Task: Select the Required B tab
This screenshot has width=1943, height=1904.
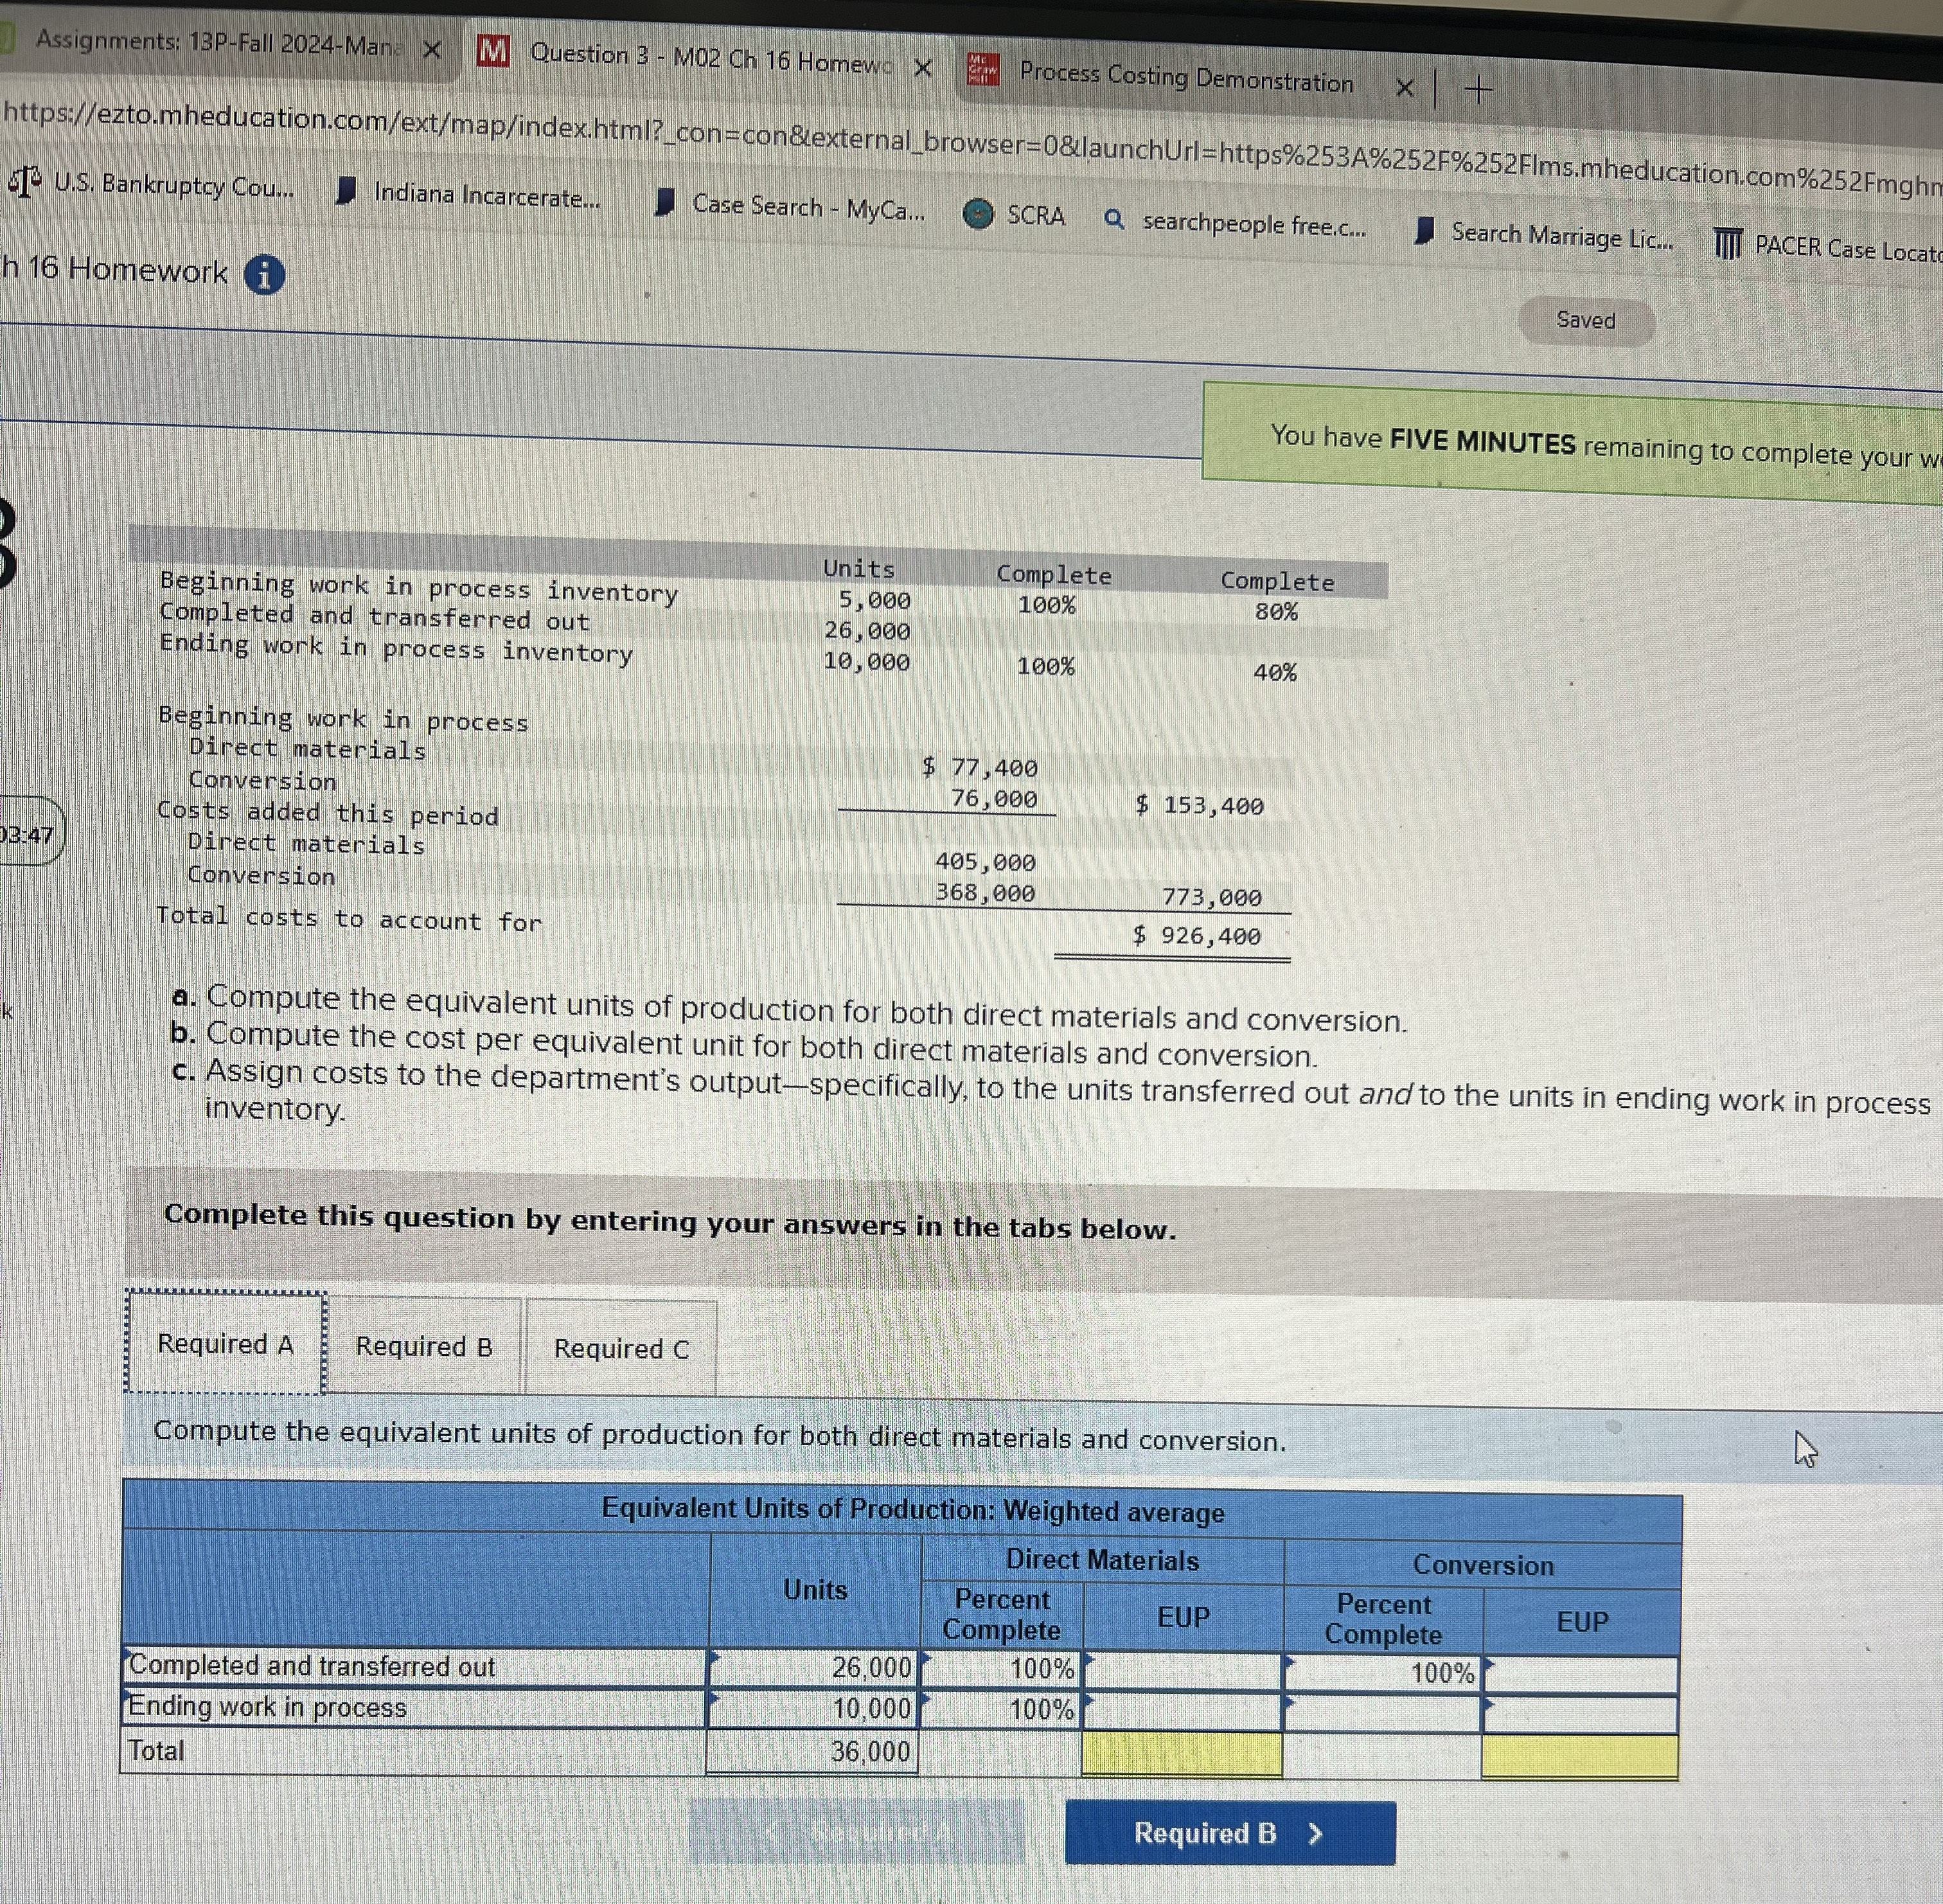Action: coord(424,1346)
